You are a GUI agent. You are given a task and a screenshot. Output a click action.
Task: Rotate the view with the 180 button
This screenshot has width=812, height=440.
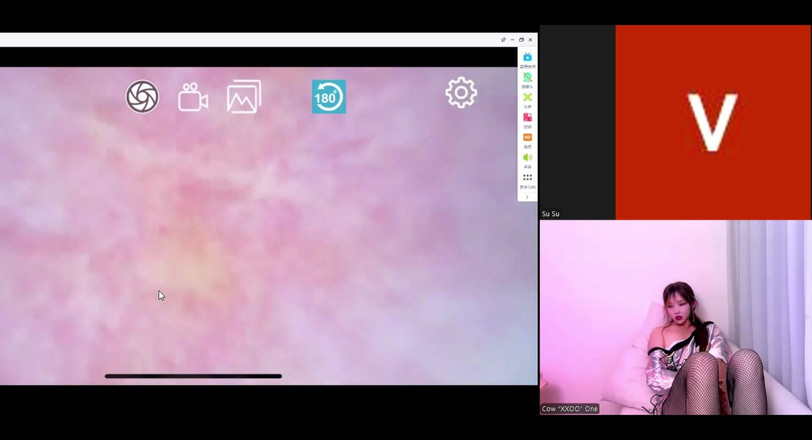[328, 97]
